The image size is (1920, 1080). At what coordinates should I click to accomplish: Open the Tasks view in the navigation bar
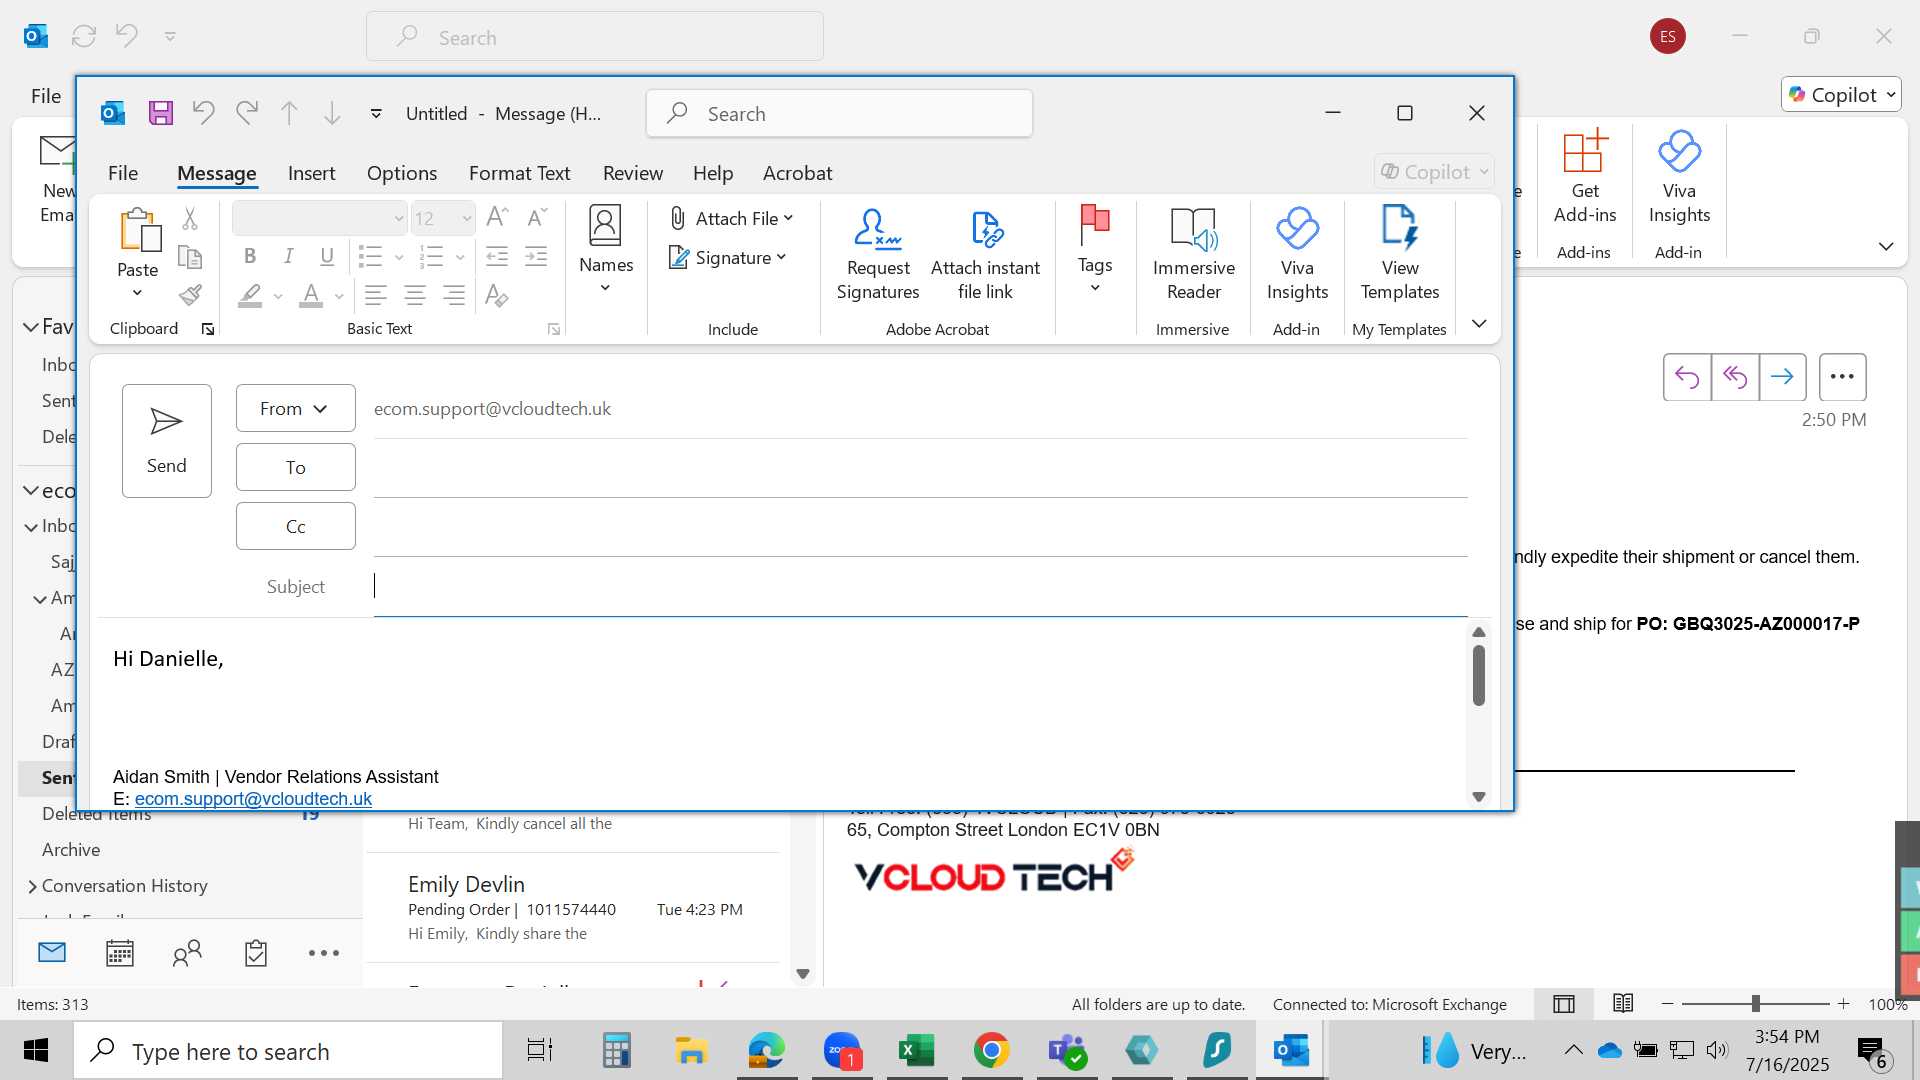tap(256, 953)
